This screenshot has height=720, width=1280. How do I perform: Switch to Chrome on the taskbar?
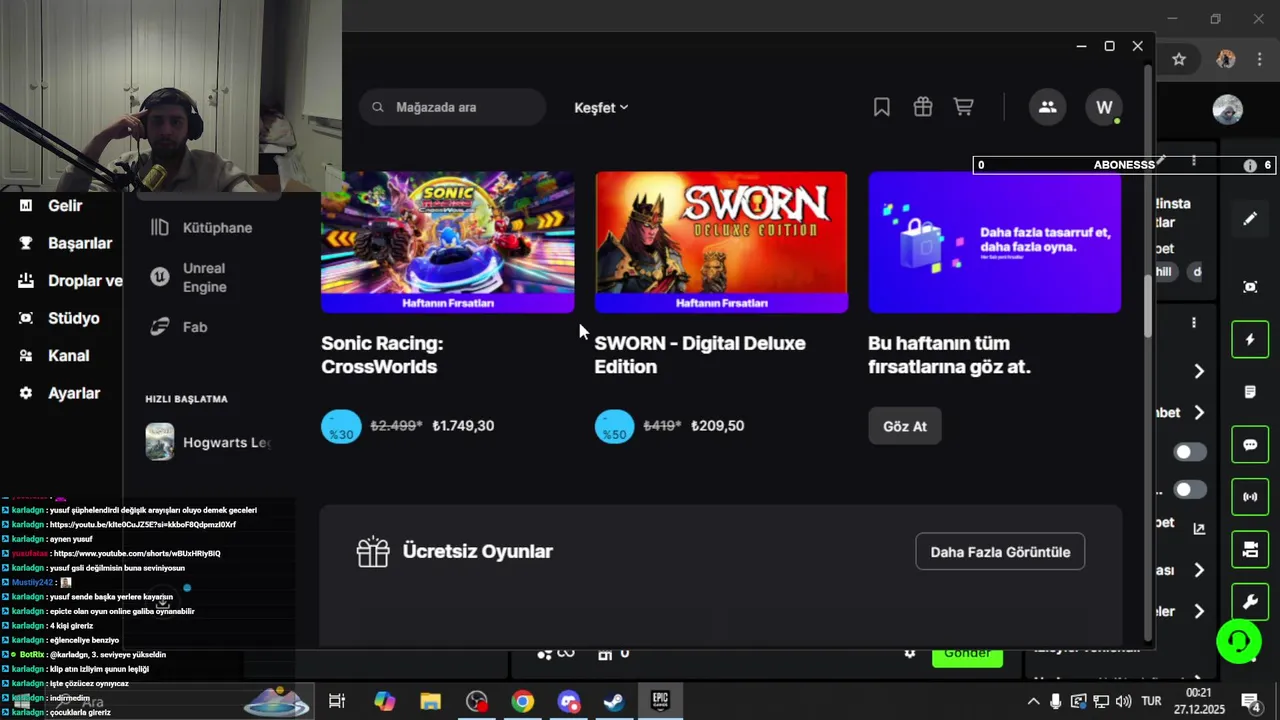(x=522, y=702)
